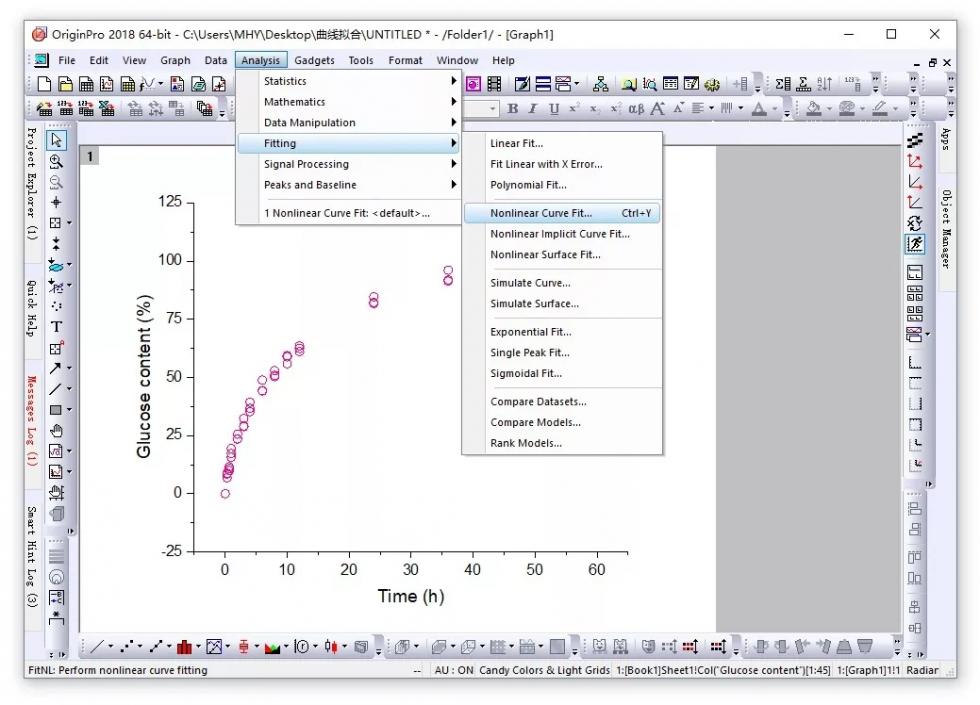Expand the Data Manipulation submenu
This screenshot has width=980, height=705.
click(348, 122)
